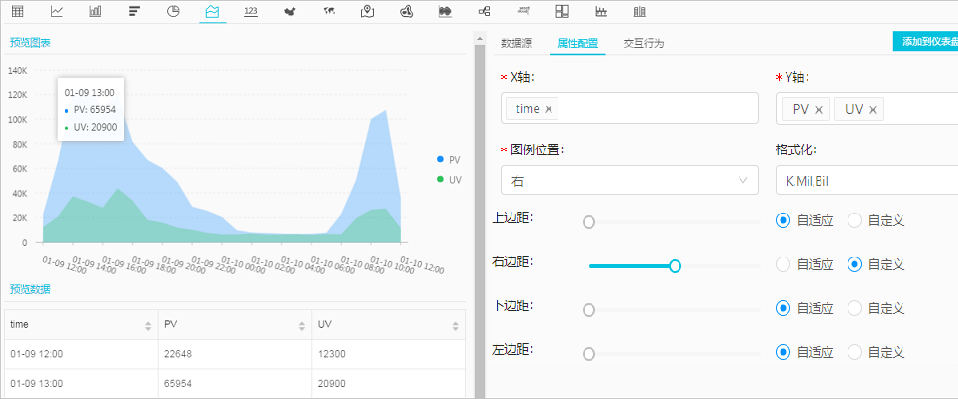Open the 图例位置 dropdown showing 右
This screenshot has width=958, height=399.
(x=630, y=180)
